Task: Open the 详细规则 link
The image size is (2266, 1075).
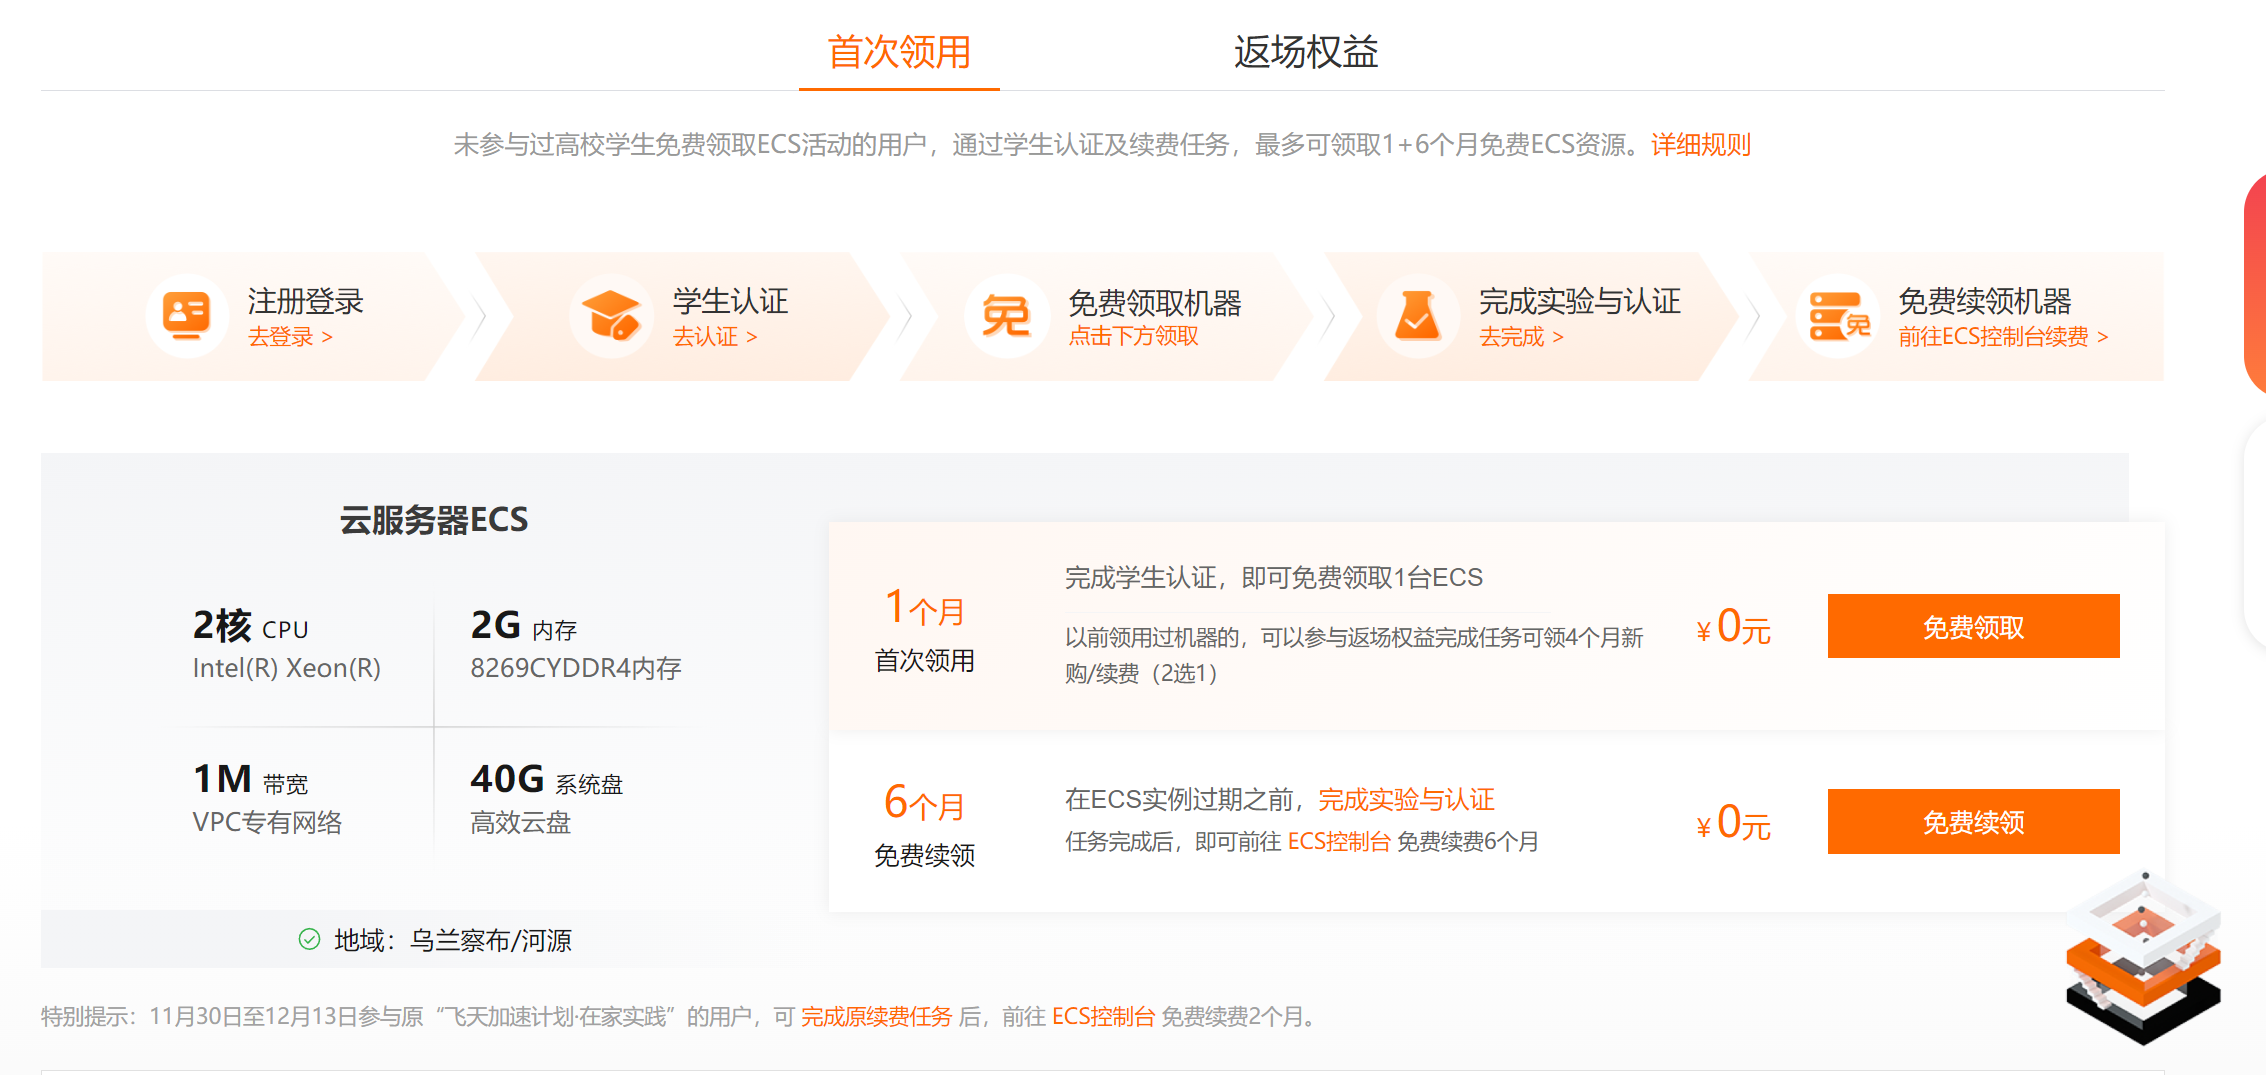Action: click(1701, 145)
